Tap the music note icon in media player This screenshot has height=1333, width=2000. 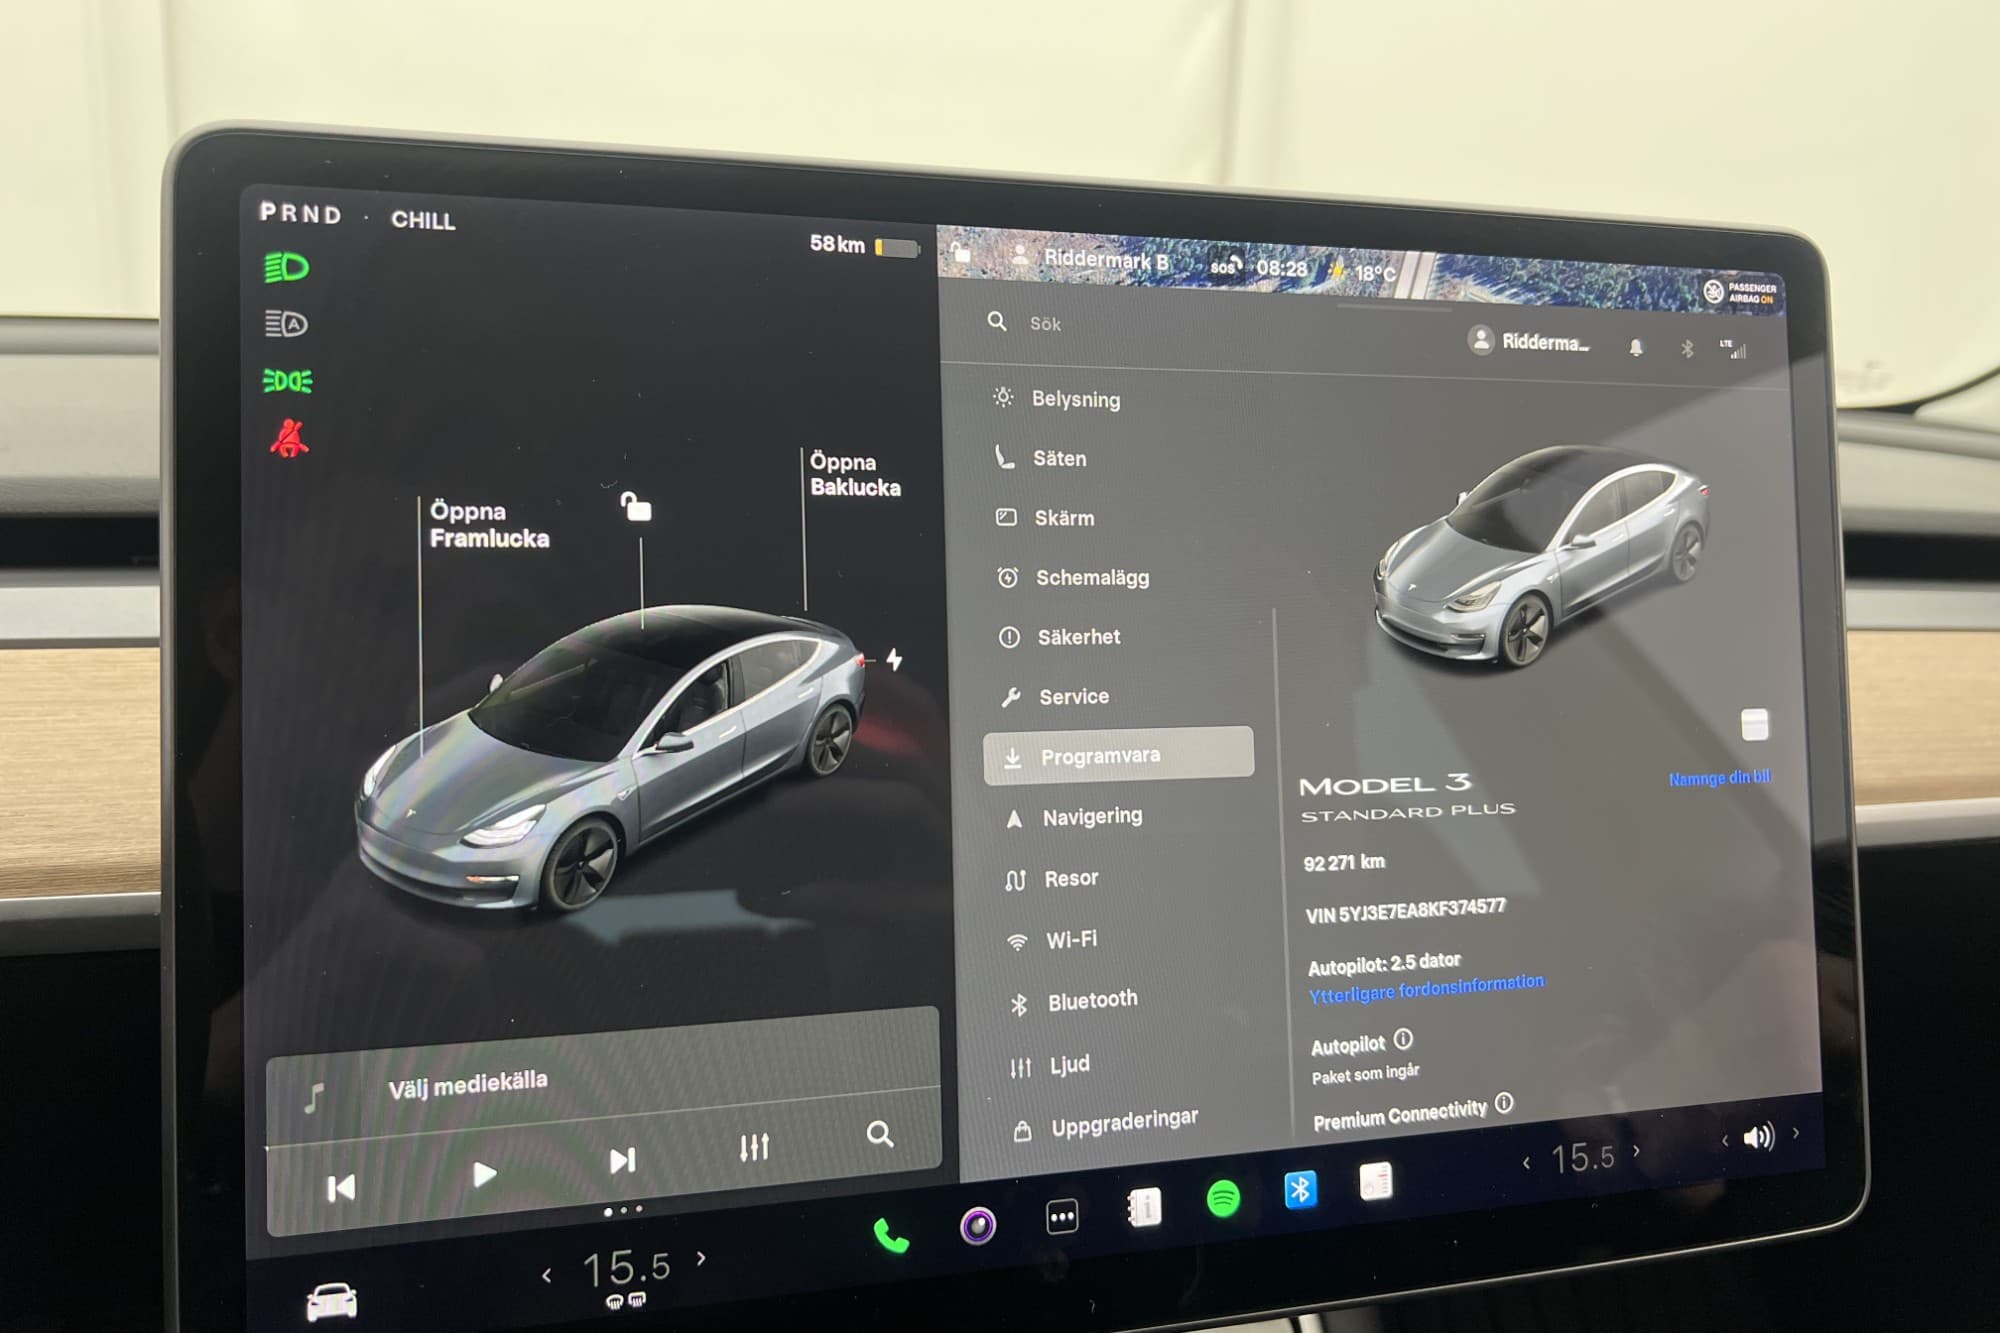pyautogui.click(x=314, y=1098)
